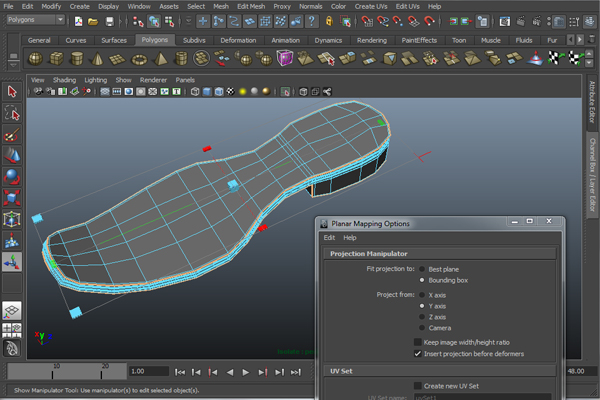
Task: Toggle wireframe cube icon in viewport toolbar
Action: [195, 92]
